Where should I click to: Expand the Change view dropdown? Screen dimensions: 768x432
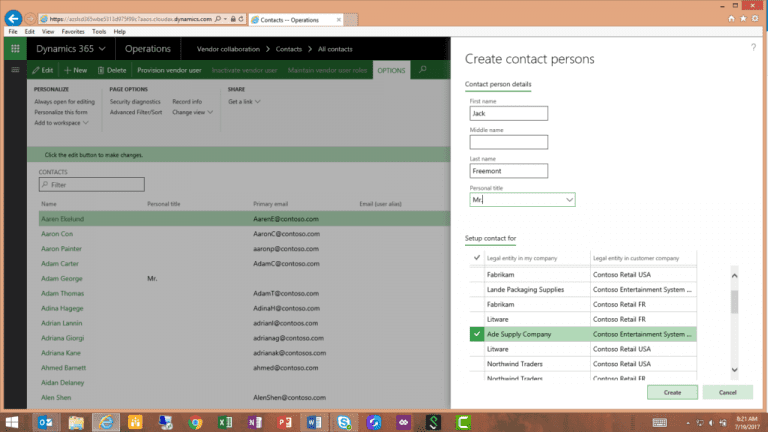pos(192,112)
